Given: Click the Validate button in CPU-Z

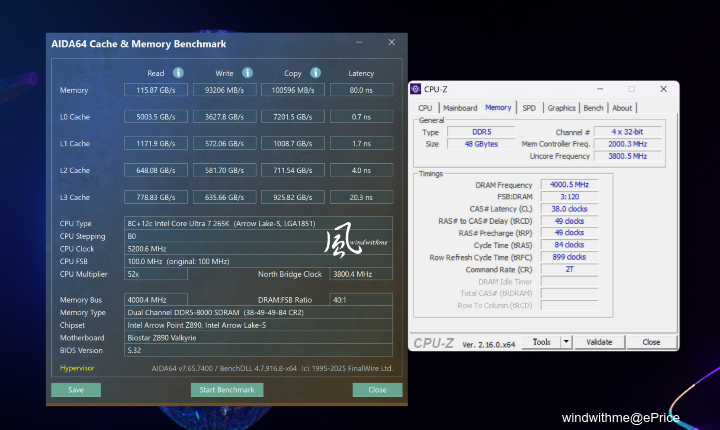Looking at the screenshot, I should [599, 342].
